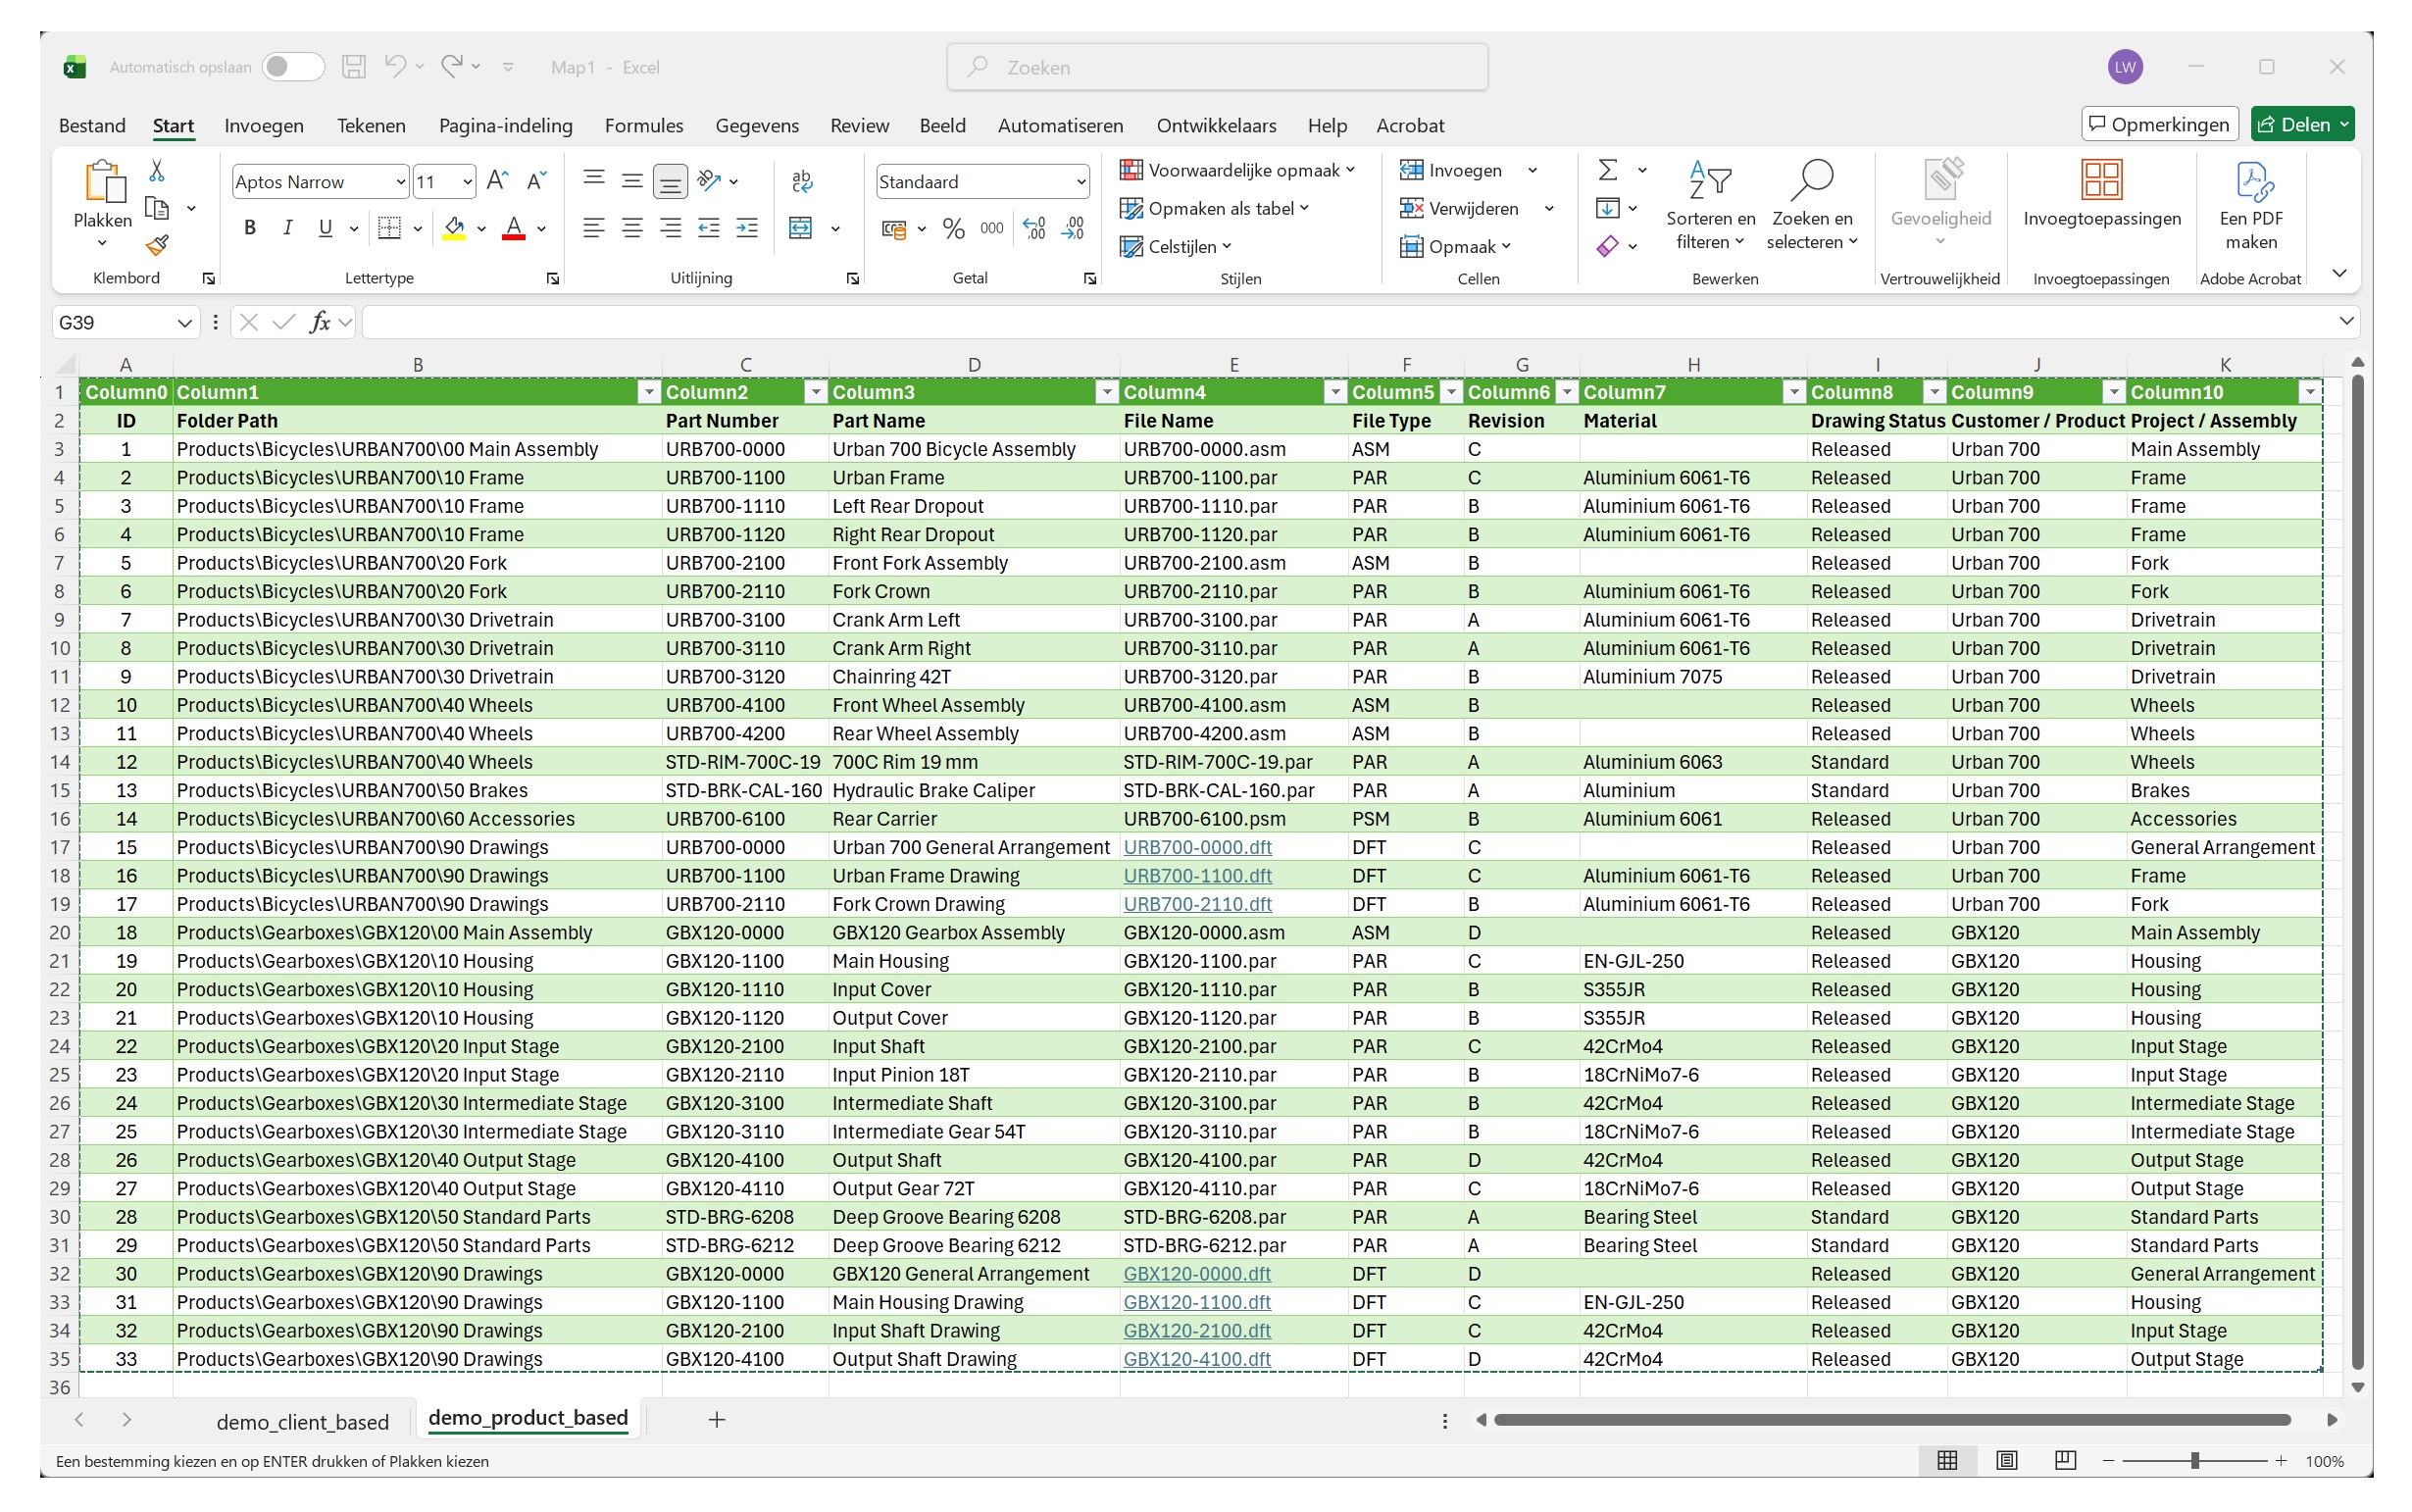This screenshot has width=2412, height=1512.
Task: Click the Save icon in title bar
Action: (353, 67)
